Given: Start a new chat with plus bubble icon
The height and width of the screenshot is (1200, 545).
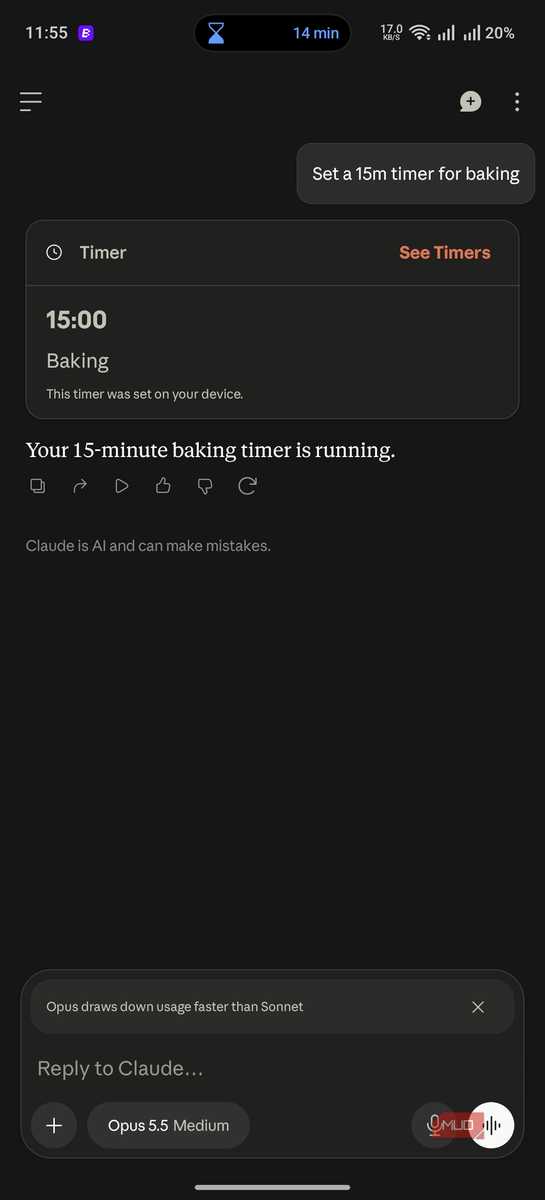Looking at the screenshot, I should (x=470, y=101).
